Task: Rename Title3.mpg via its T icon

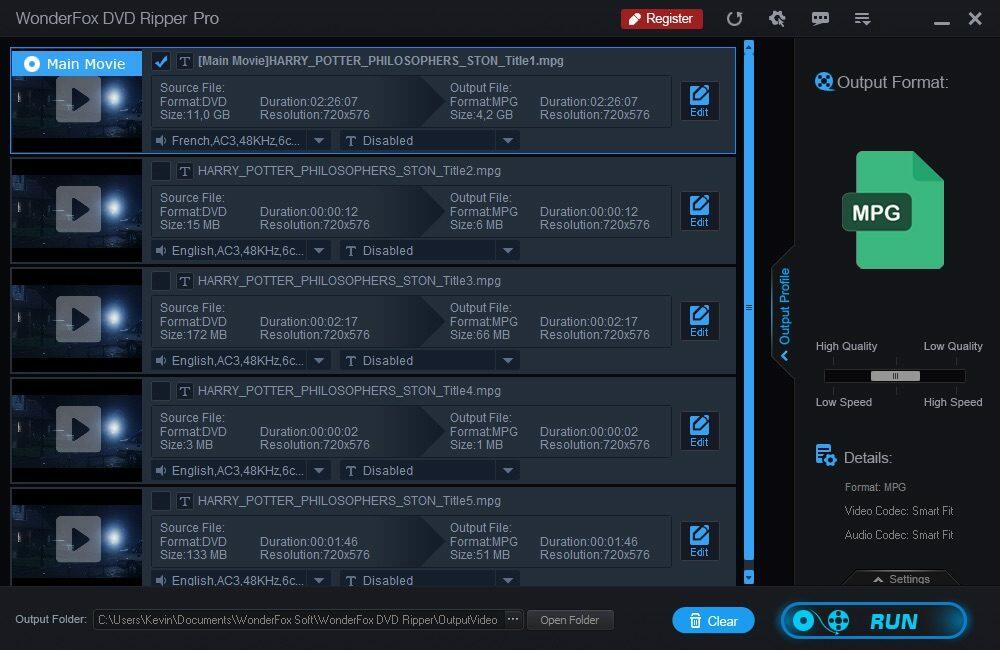Action: [184, 281]
